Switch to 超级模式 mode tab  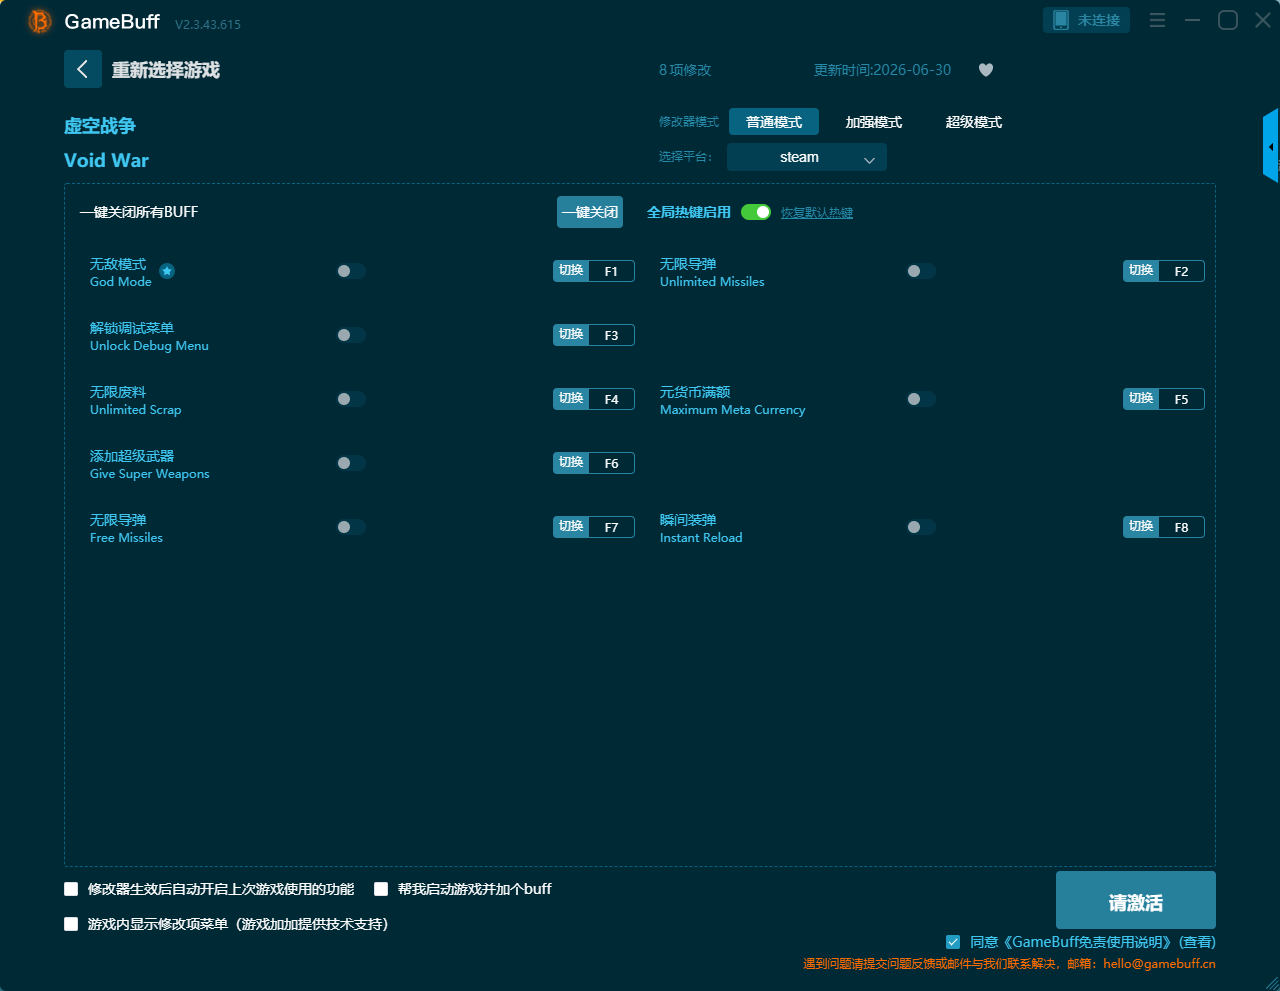974,122
